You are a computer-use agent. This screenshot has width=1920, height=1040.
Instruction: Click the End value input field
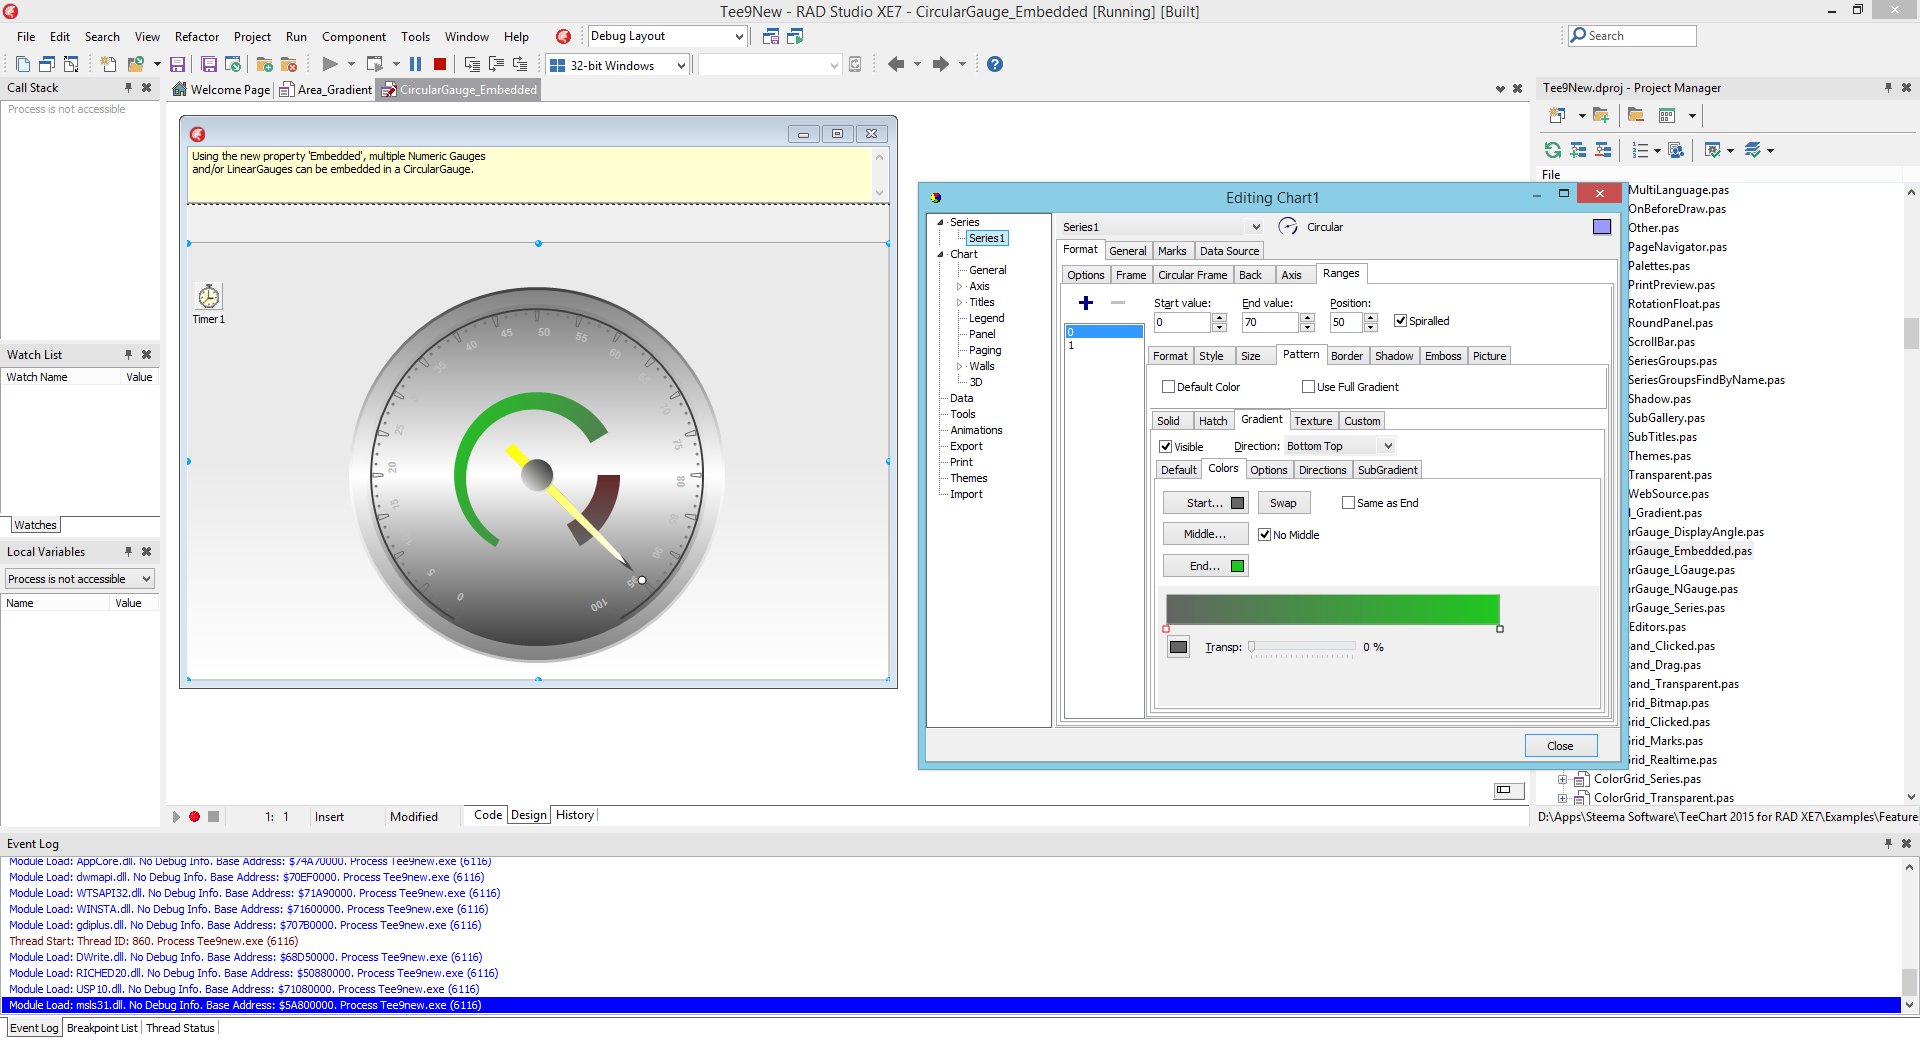pos(1270,322)
